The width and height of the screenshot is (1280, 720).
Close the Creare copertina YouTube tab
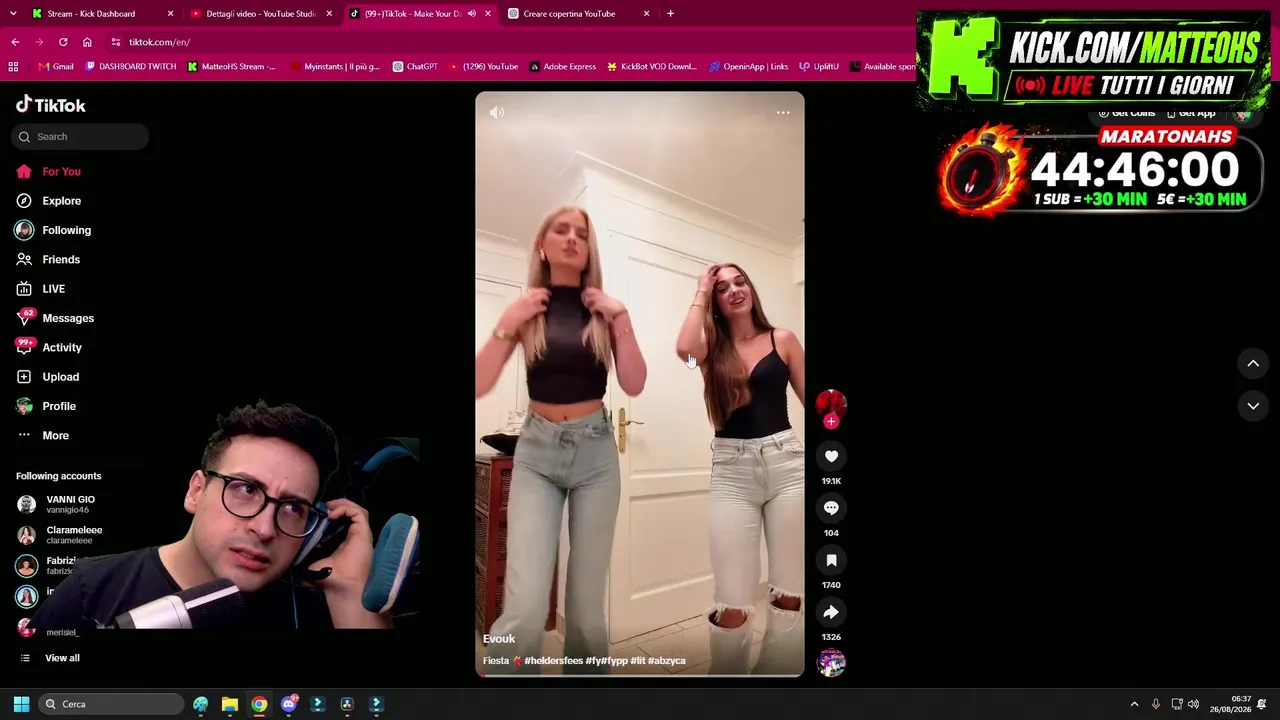click(x=646, y=14)
